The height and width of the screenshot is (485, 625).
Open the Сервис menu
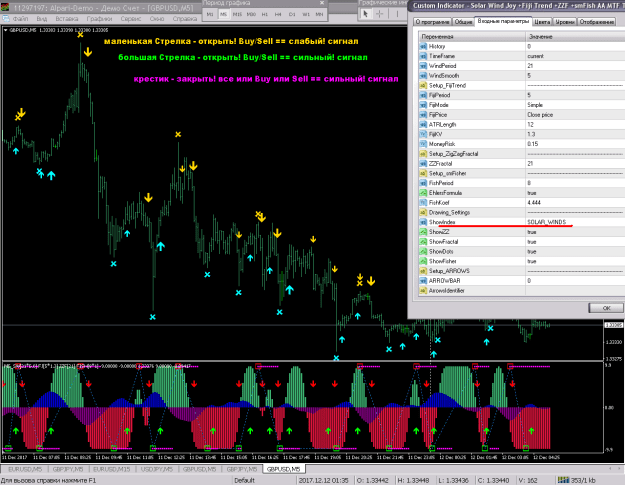(131, 19)
